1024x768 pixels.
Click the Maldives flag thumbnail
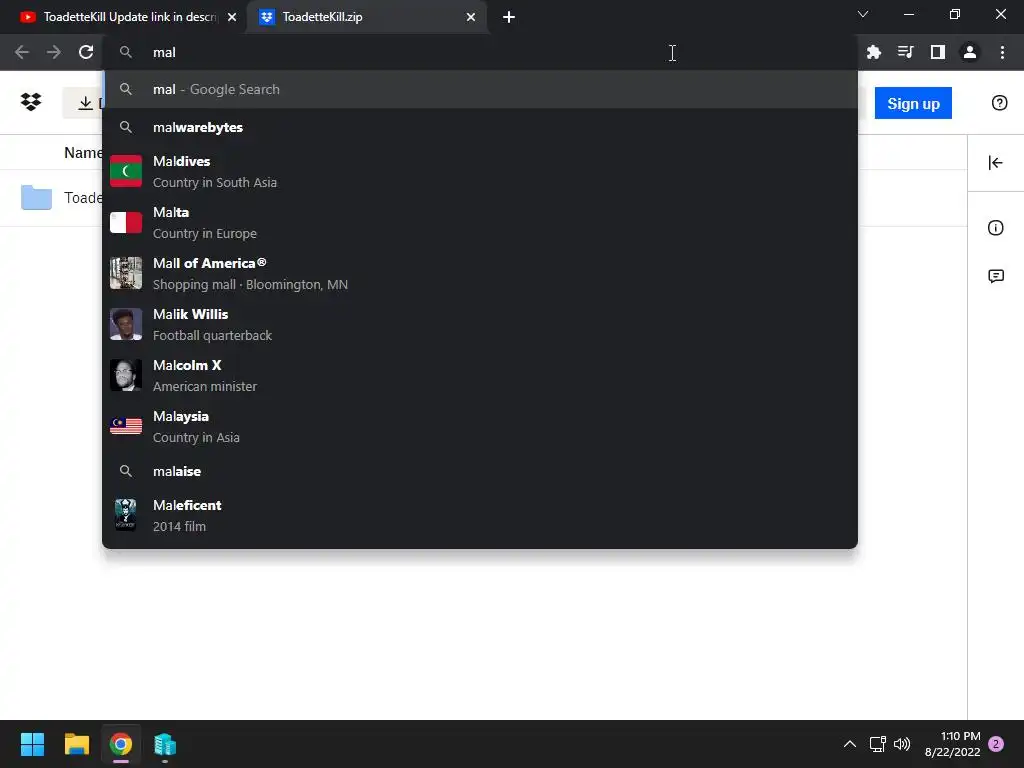tap(125, 171)
